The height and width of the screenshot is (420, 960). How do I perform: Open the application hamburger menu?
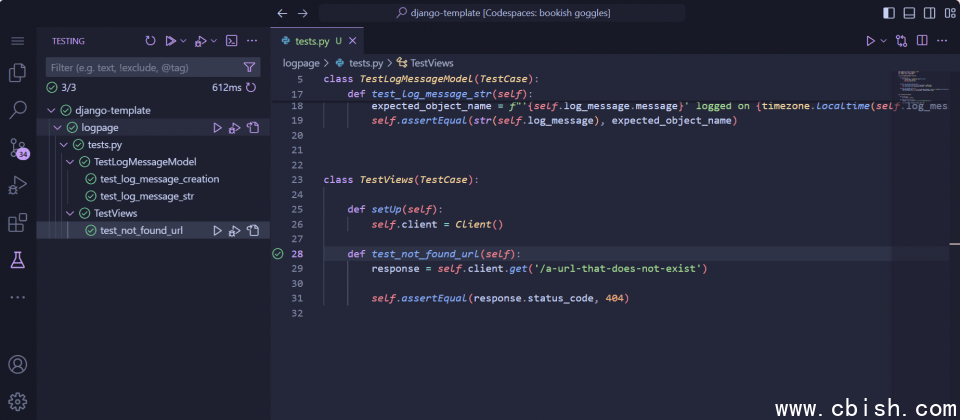(17, 41)
